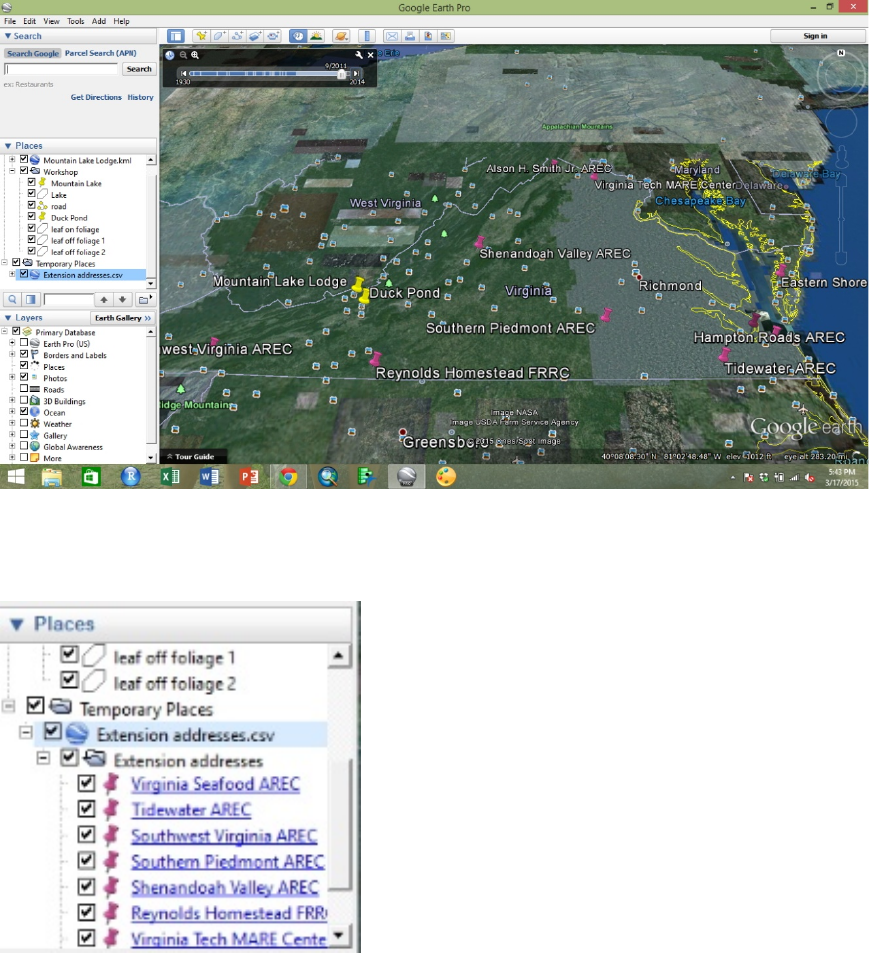Open the Add menu
Image resolution: width=869 pixels, height=953 pixels.
pyautogui.click(x=99, y=21)
